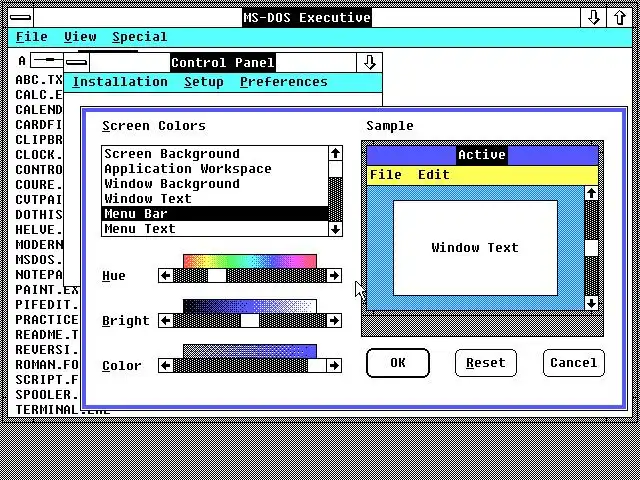
Task: Click the Screen Colors list up arrow
Action: [x=336, y=153]
